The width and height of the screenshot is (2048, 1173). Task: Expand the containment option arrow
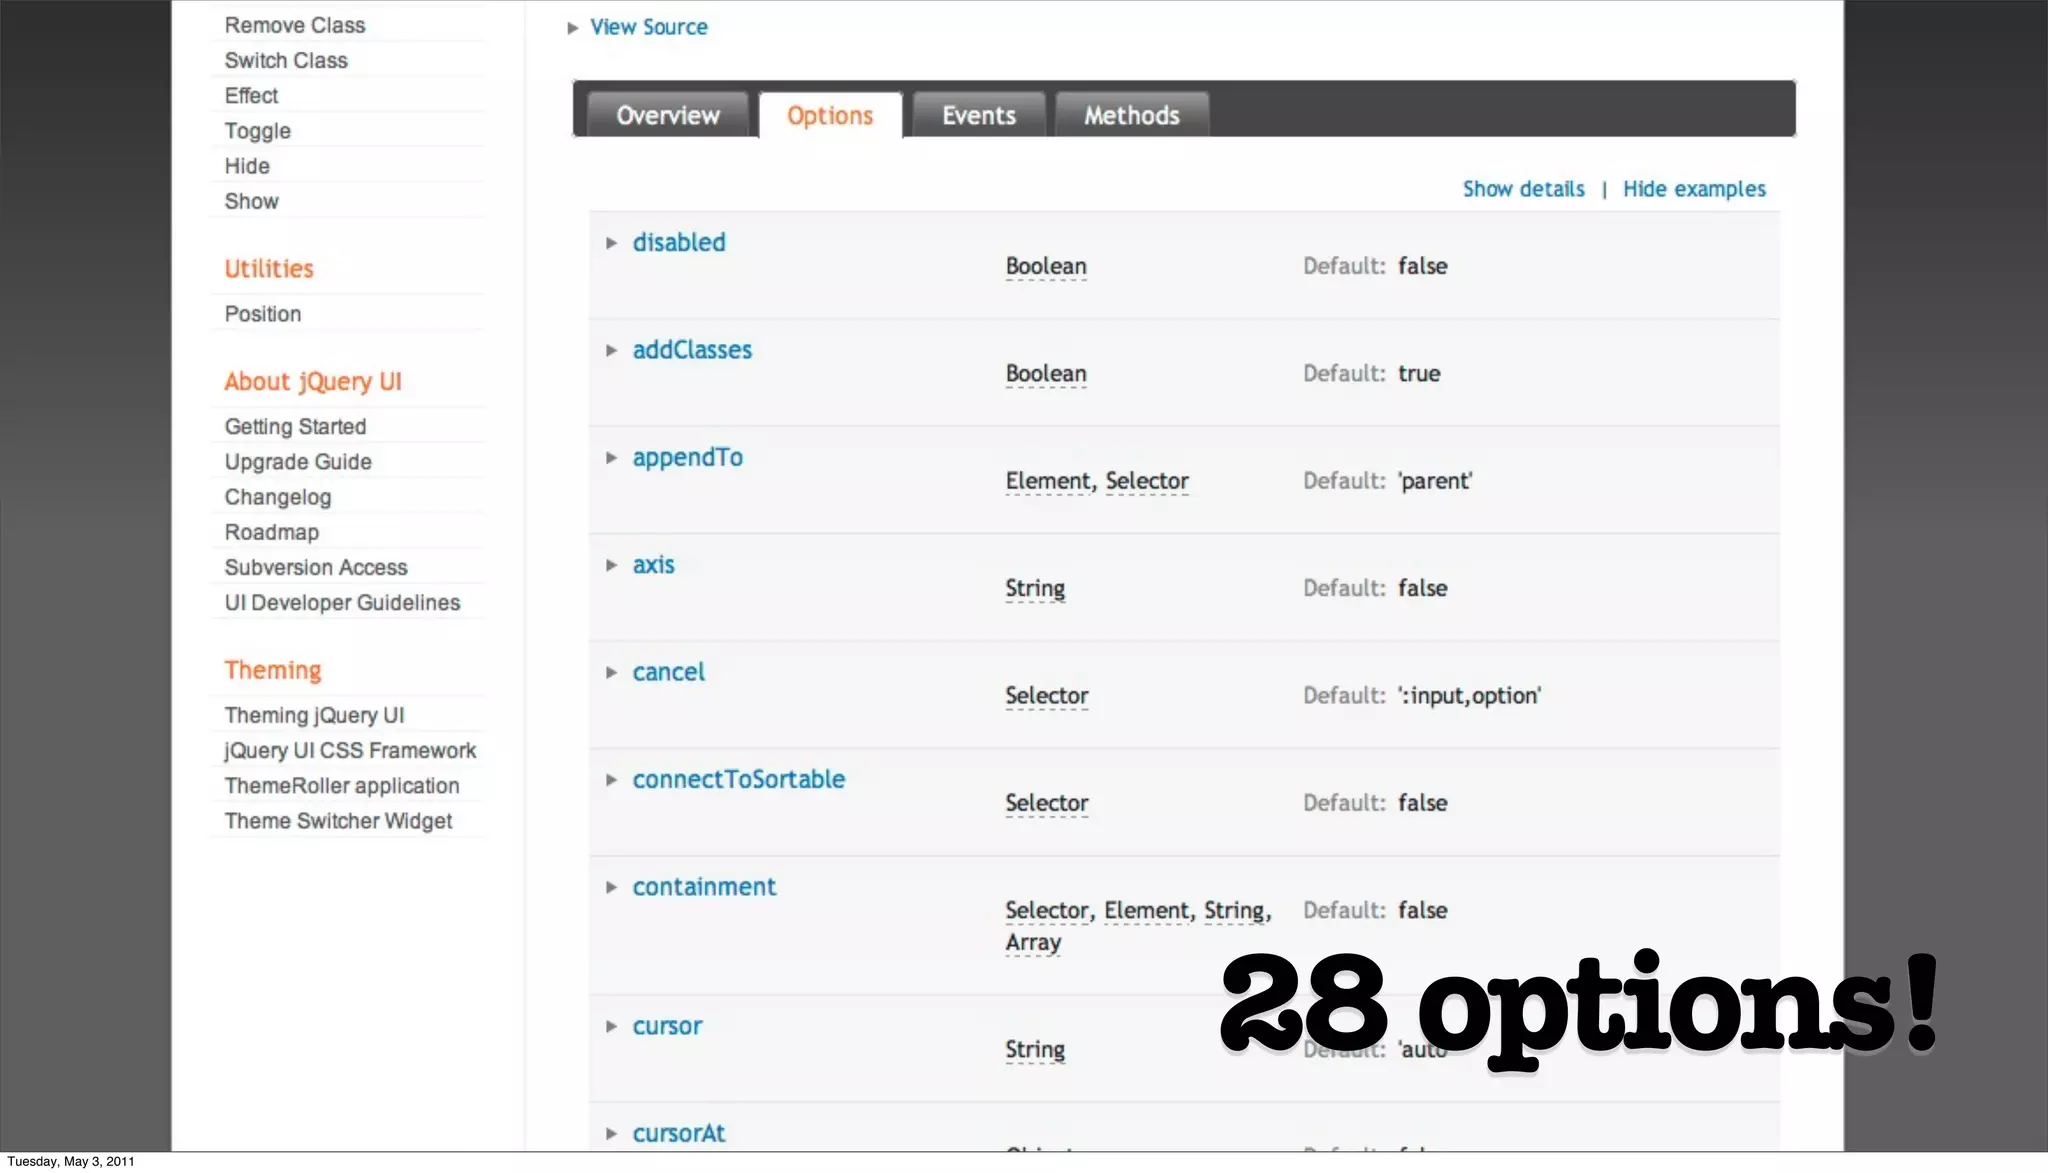(x=611, y=887)
